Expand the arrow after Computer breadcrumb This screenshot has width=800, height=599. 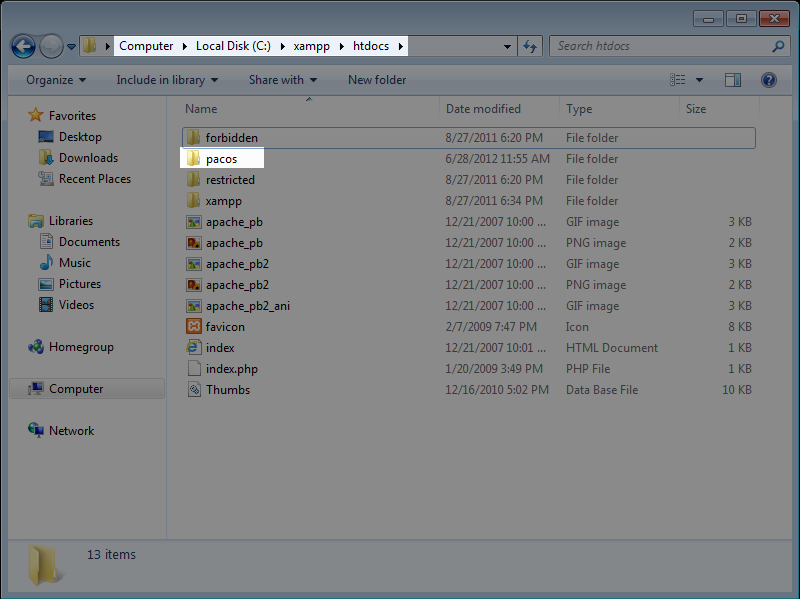pyautogui.click(x=184, y=46)
